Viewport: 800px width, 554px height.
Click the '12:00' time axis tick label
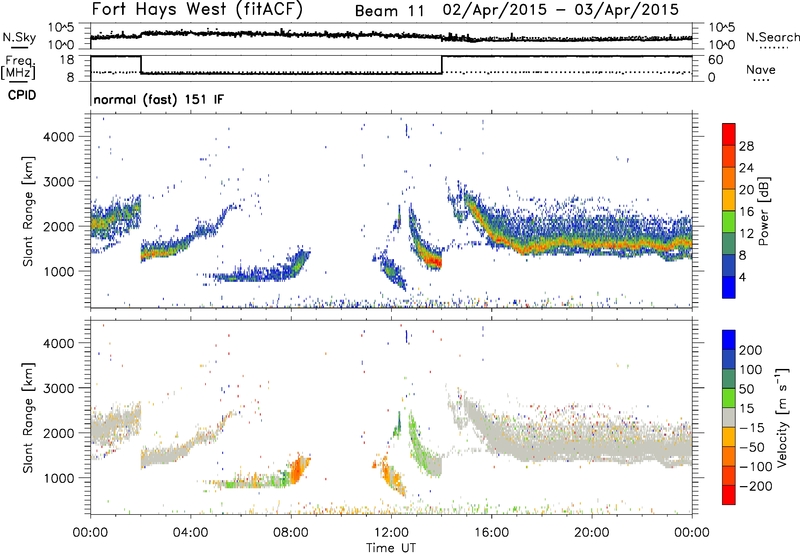(x=391, y=533)
